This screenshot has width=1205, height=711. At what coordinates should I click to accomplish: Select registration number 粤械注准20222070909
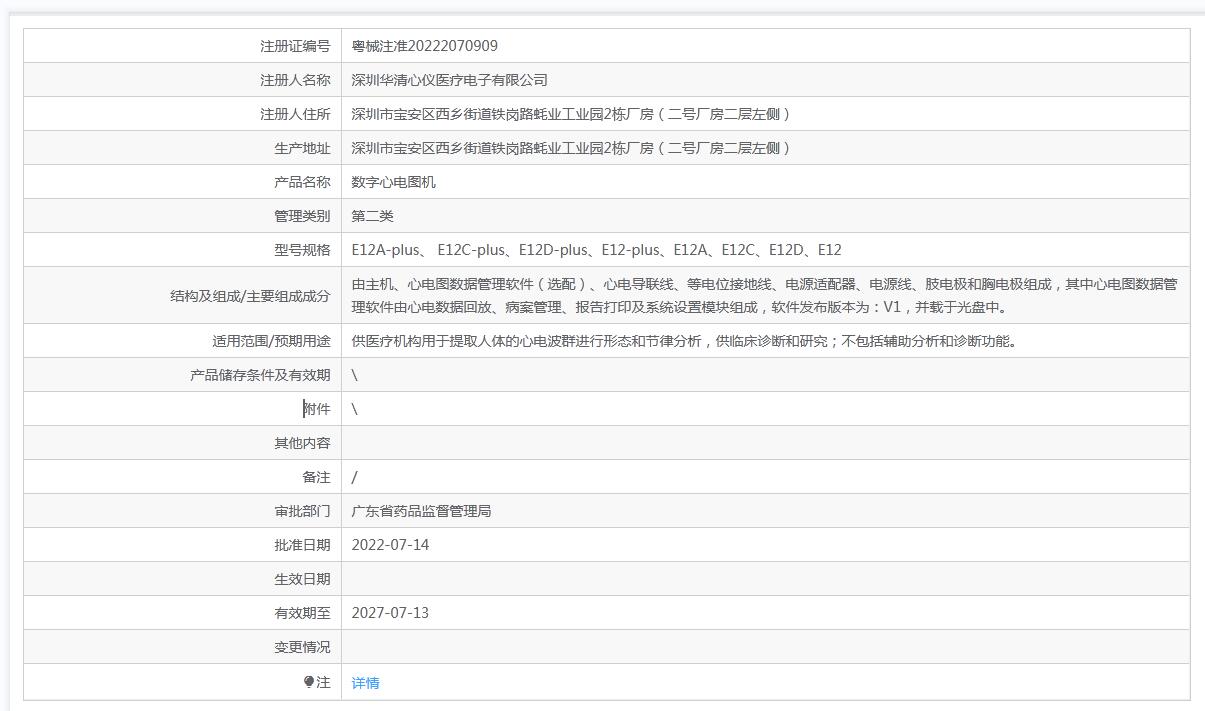[424, 46]
